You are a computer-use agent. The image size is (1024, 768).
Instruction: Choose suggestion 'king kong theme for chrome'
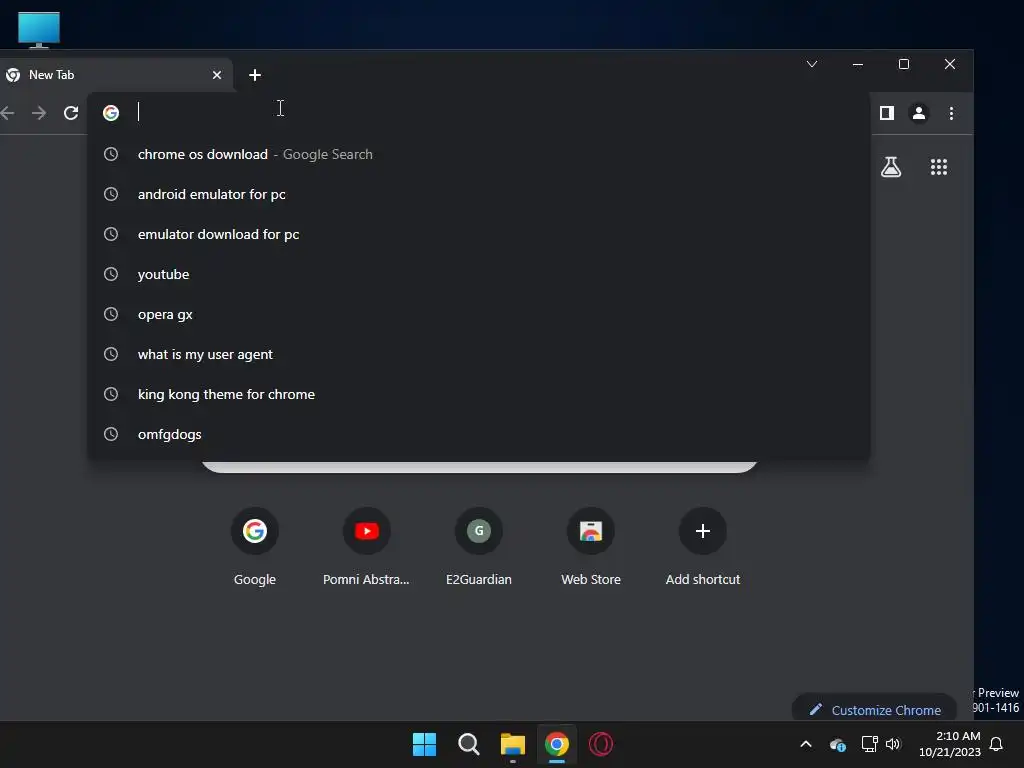pos(479,394)
